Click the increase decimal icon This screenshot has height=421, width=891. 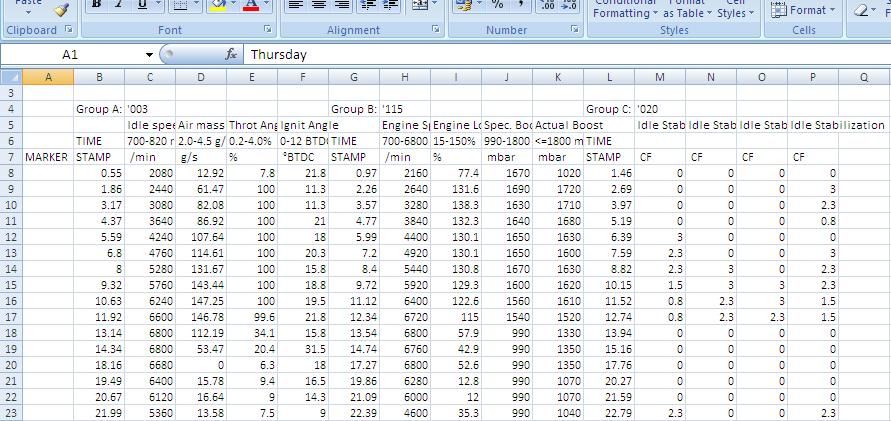point(547,5)
